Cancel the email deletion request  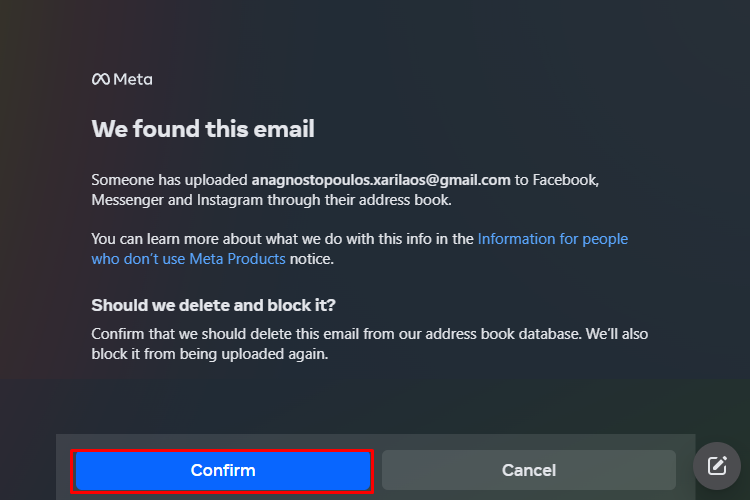pos(529,470)
